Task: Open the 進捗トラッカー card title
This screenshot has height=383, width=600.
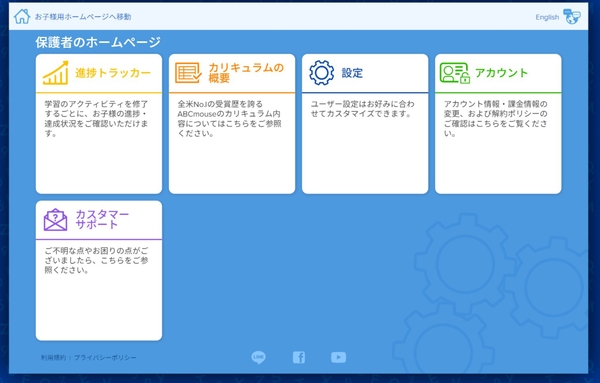Action: [113, 73]
